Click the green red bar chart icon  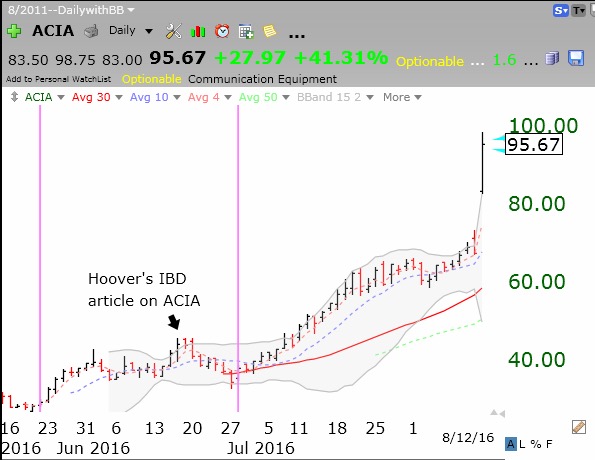198,32
